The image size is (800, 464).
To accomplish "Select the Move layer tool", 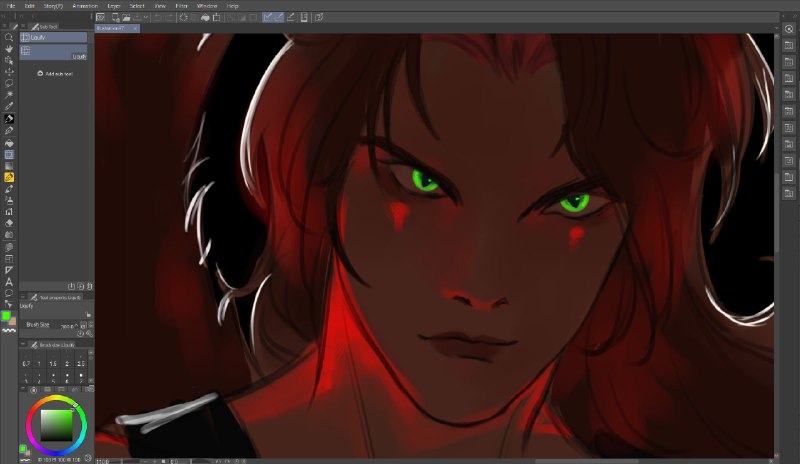I will click(9, 72).
